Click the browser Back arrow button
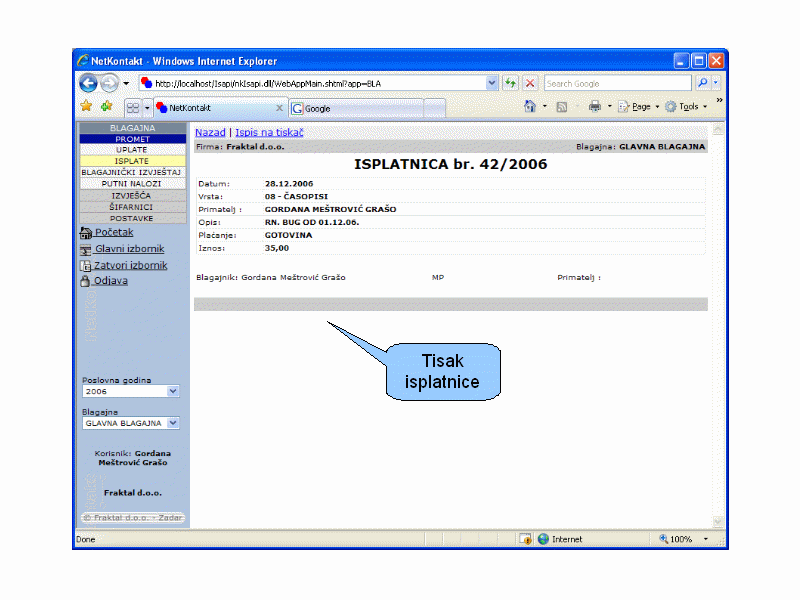The image size is (800, 600). tap(88, 83)
